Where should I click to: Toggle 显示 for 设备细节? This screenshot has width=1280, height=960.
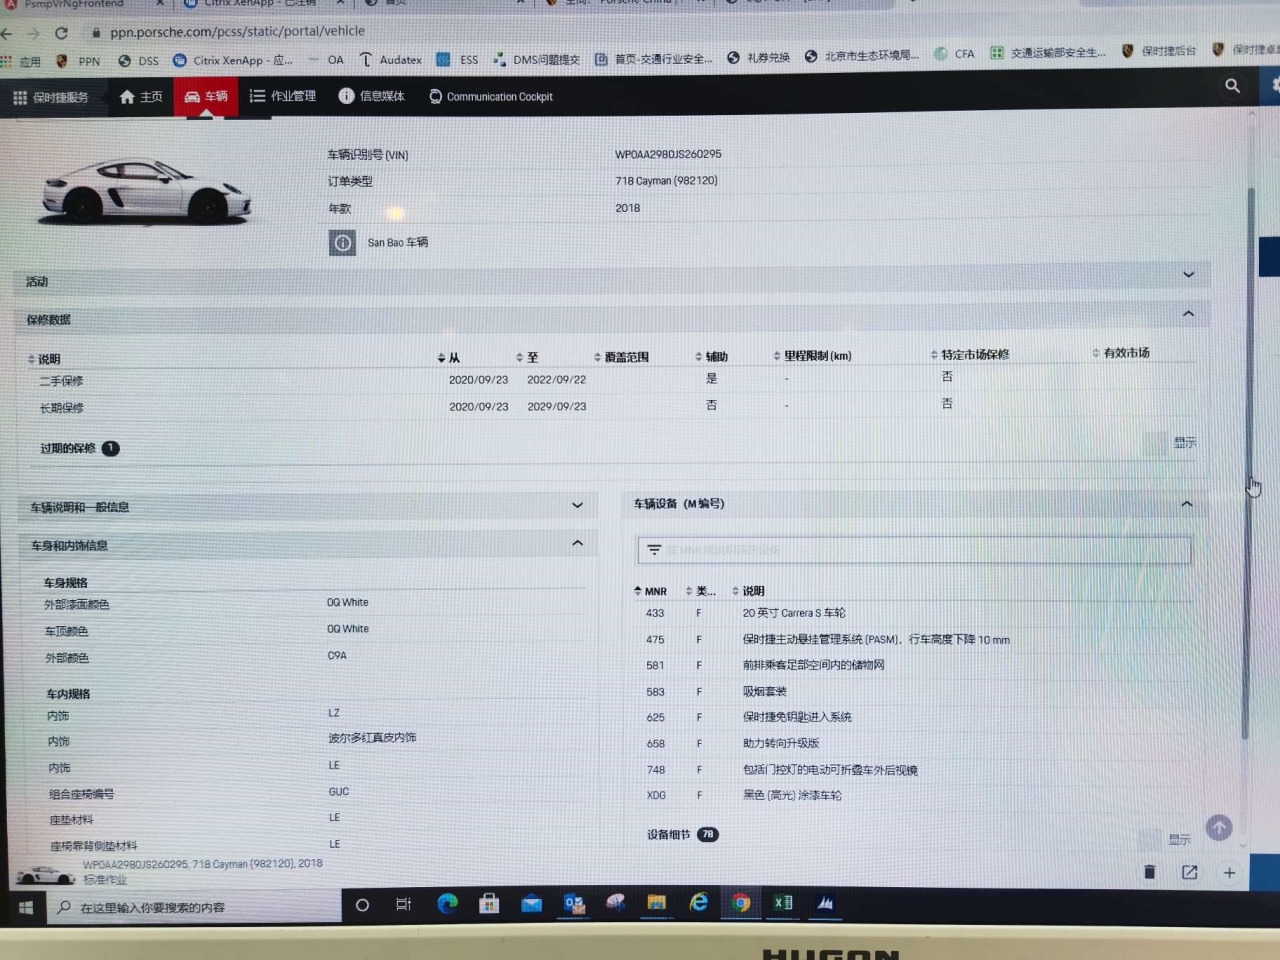(x=1151, y=840)
